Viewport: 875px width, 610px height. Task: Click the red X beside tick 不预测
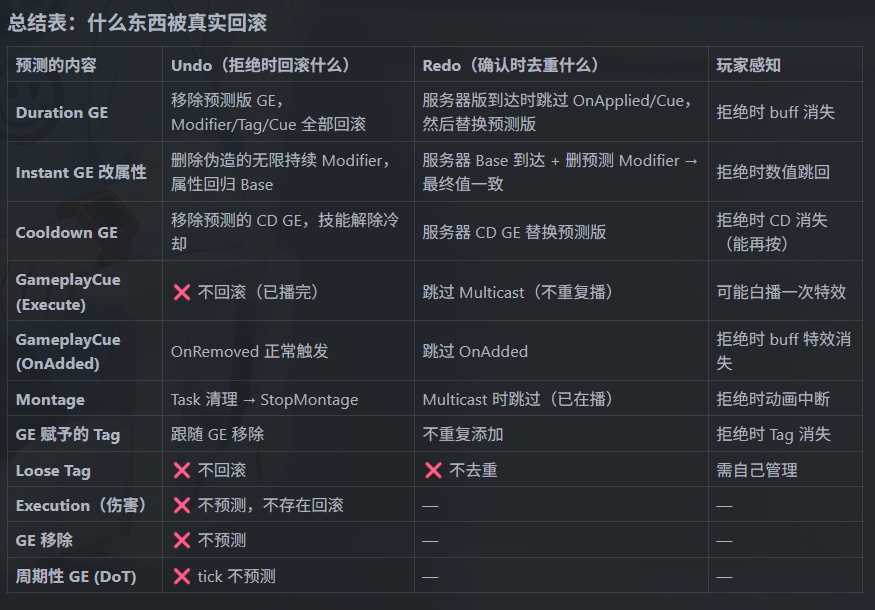click(182, 576)
